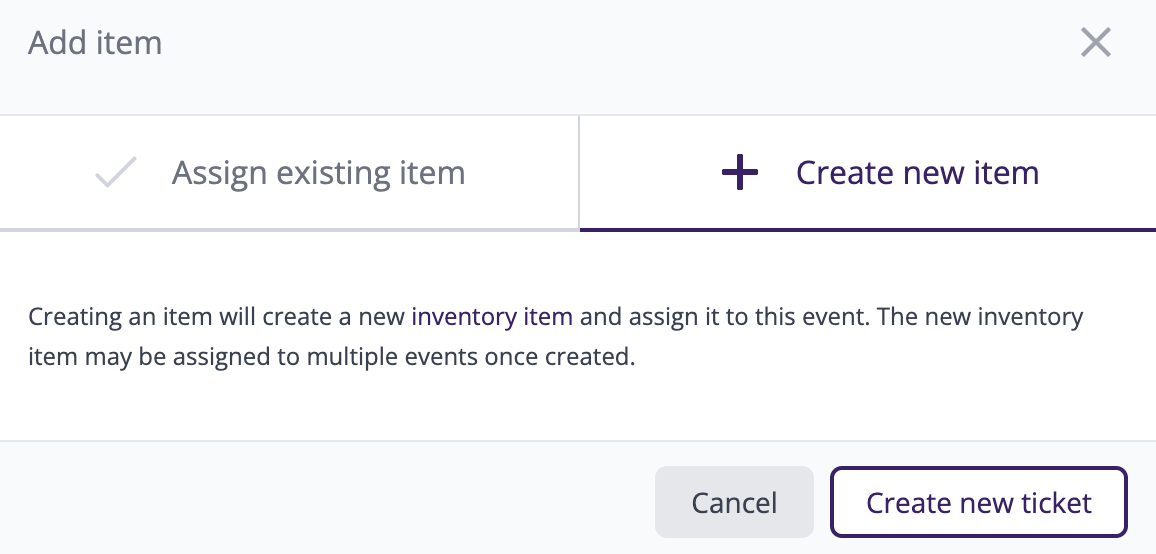1156x554 pixels.
Task: Click the empty header area beside Add item
Action: [x=600, y=43]
